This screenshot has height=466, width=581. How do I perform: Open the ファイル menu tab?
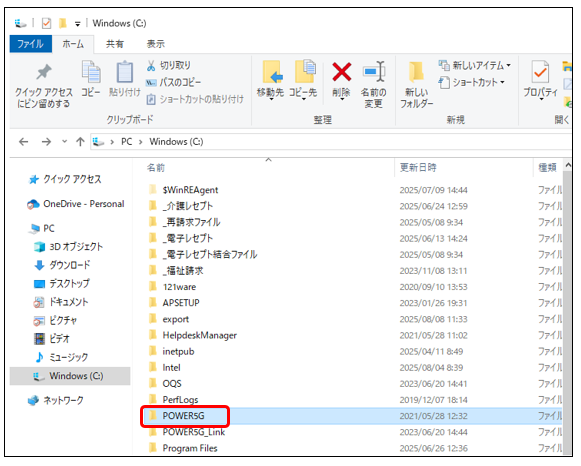[30, 44]
